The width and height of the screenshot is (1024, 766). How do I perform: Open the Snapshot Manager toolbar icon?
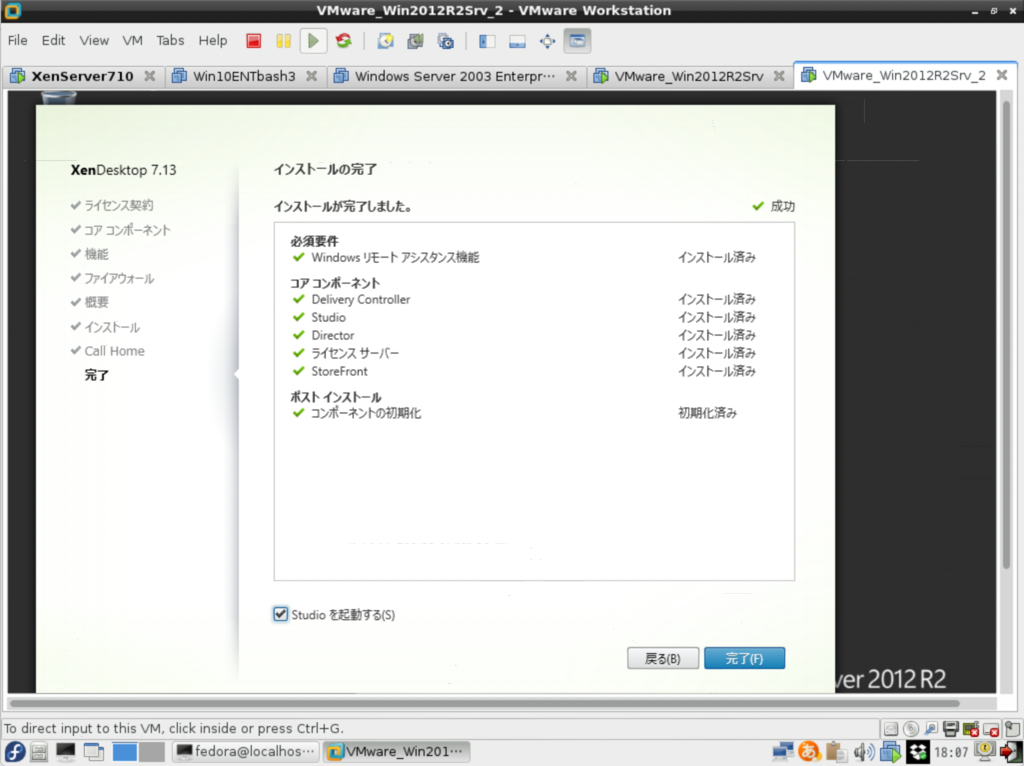coord(445,41)
